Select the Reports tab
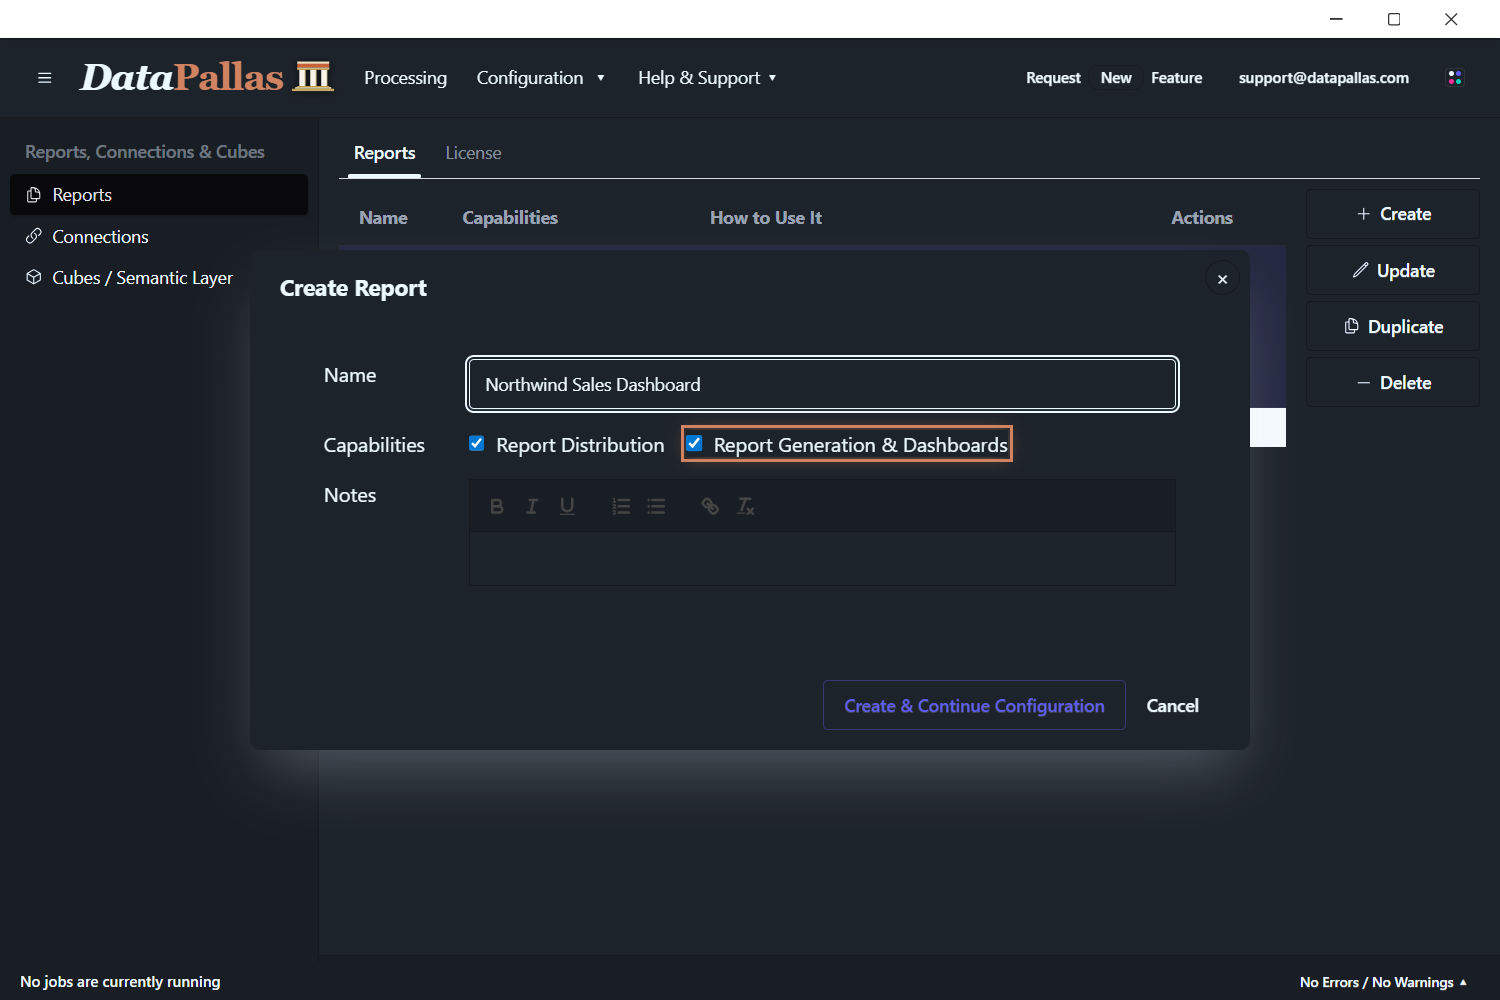 (x=384, y=153)
